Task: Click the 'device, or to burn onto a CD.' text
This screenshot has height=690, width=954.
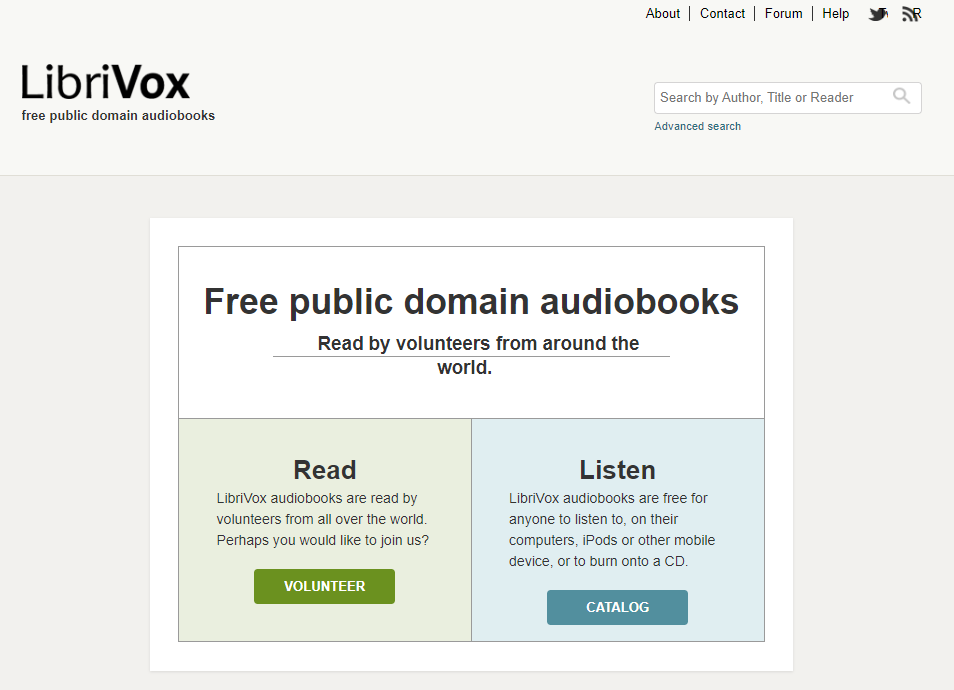Action: click(x=598, y=561)
